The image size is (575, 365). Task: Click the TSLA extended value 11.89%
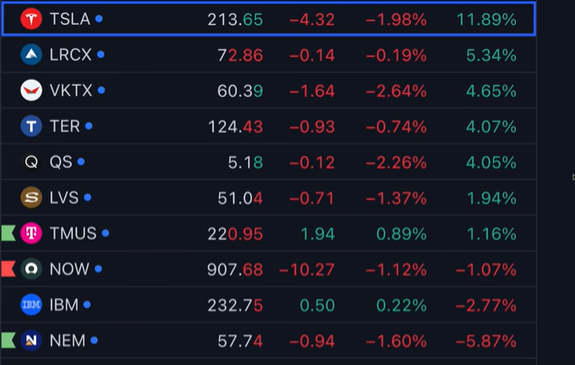pos(487,20)
